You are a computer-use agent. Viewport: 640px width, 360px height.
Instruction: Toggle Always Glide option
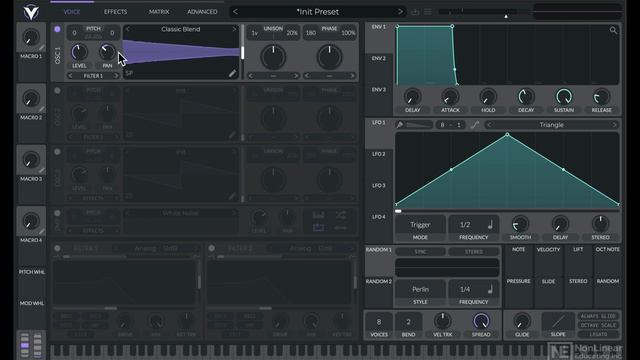[598, 316]
